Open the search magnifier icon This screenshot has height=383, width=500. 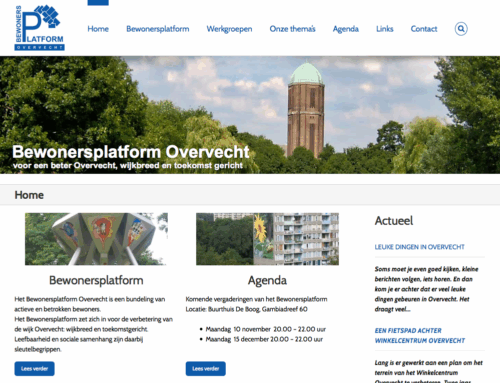[x=461, y=29]
